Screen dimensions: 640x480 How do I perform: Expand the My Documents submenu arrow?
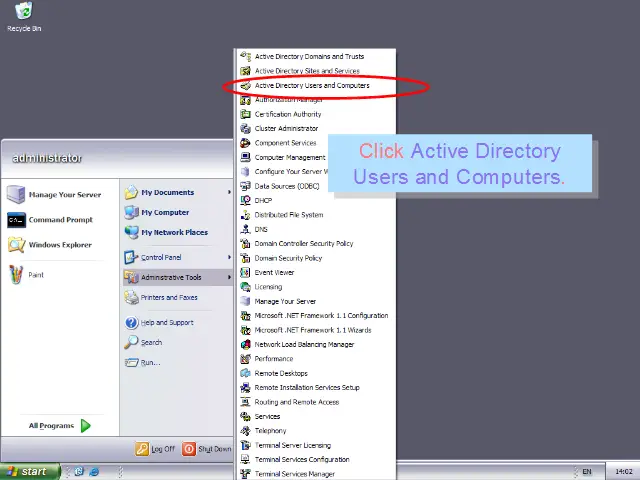click(x=229, y=192)
